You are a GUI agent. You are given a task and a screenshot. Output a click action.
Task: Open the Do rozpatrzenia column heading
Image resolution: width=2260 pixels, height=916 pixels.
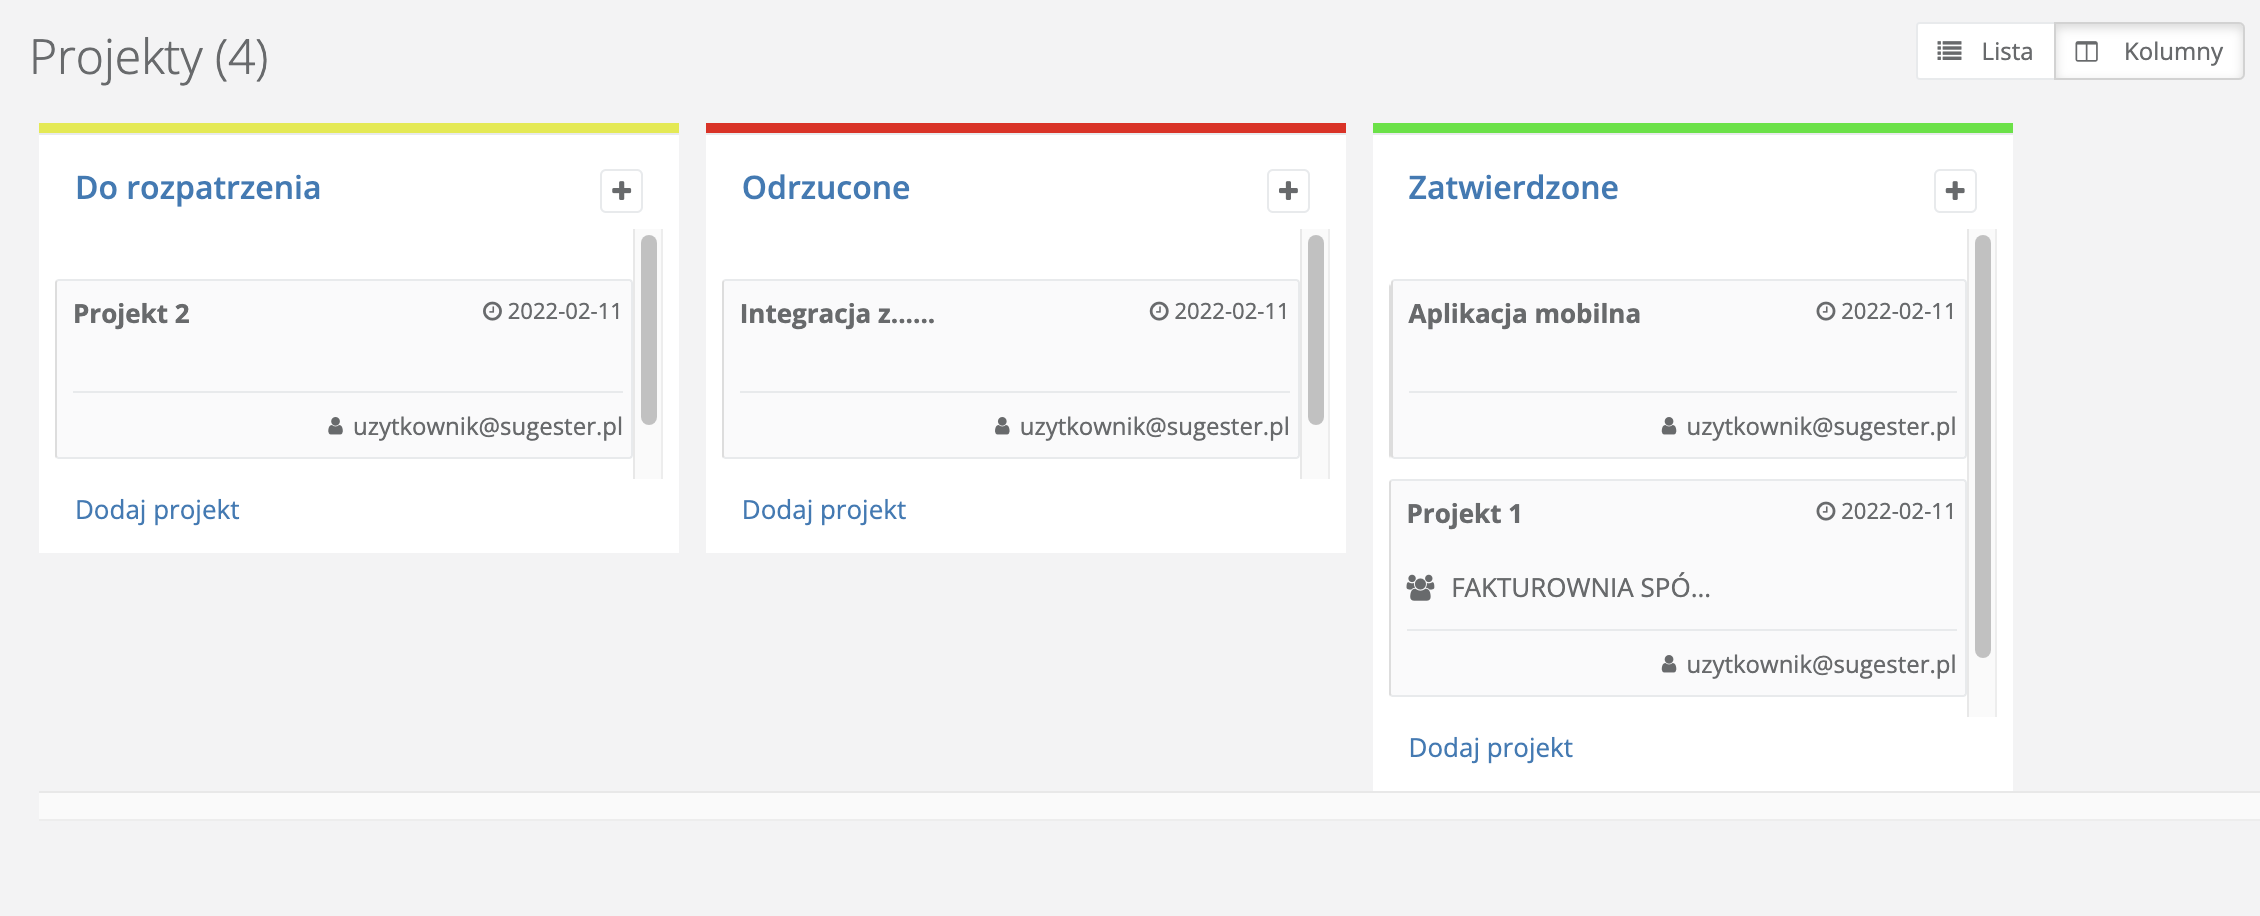coord(198,188)
